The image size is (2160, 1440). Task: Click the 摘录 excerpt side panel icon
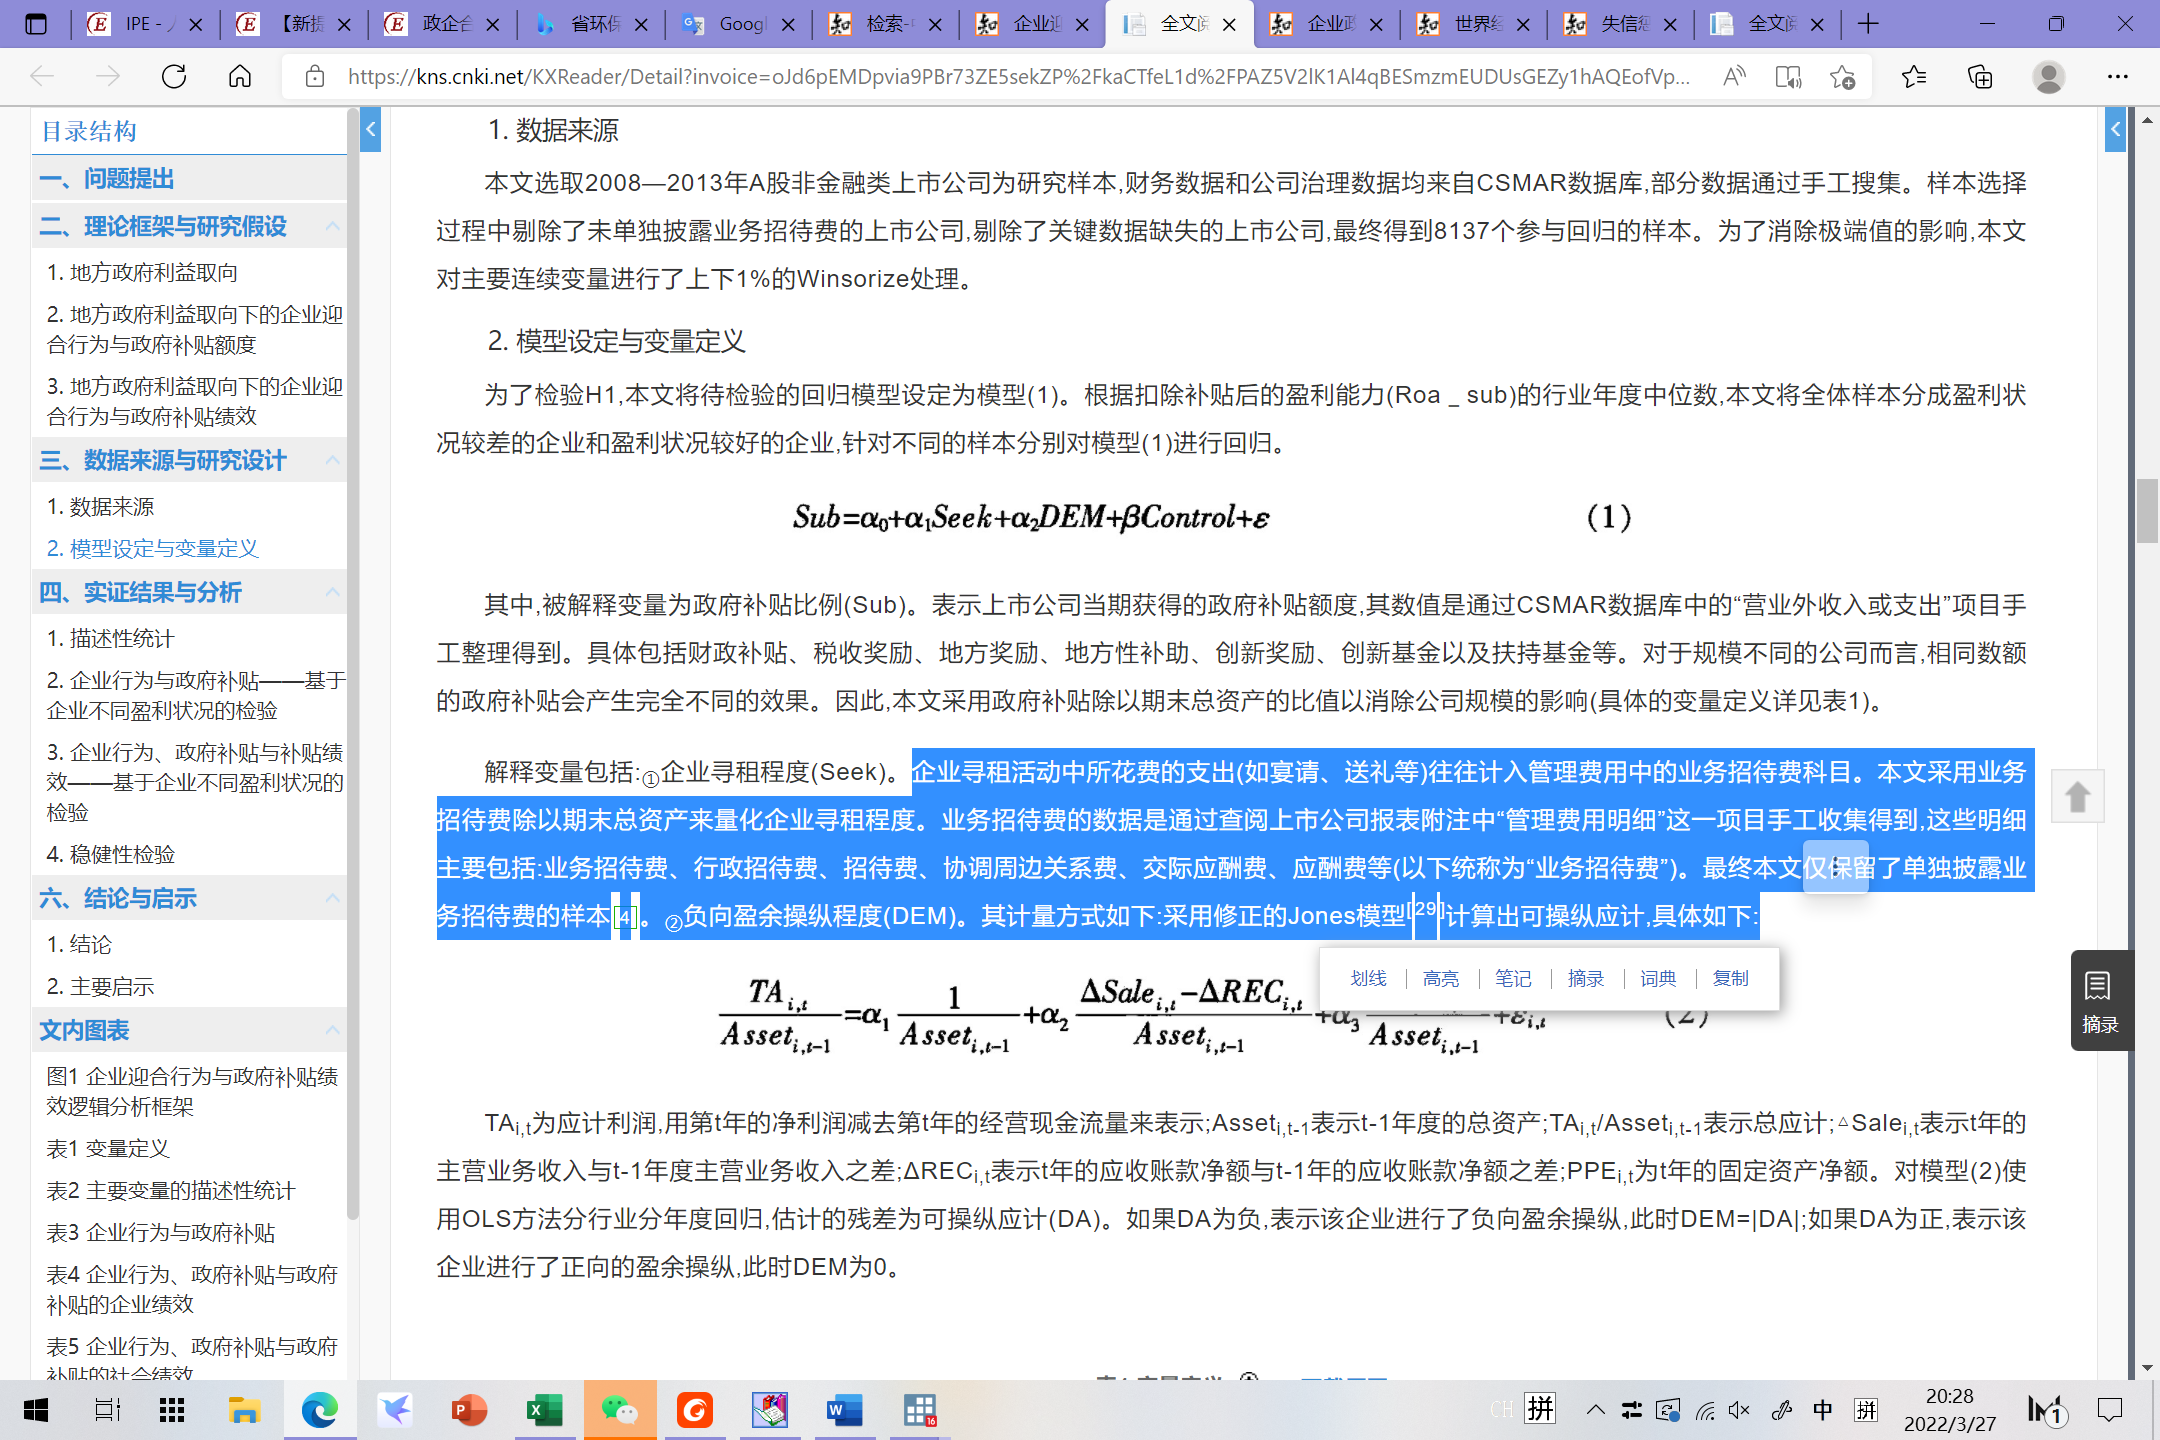tap(2100, 1001)
